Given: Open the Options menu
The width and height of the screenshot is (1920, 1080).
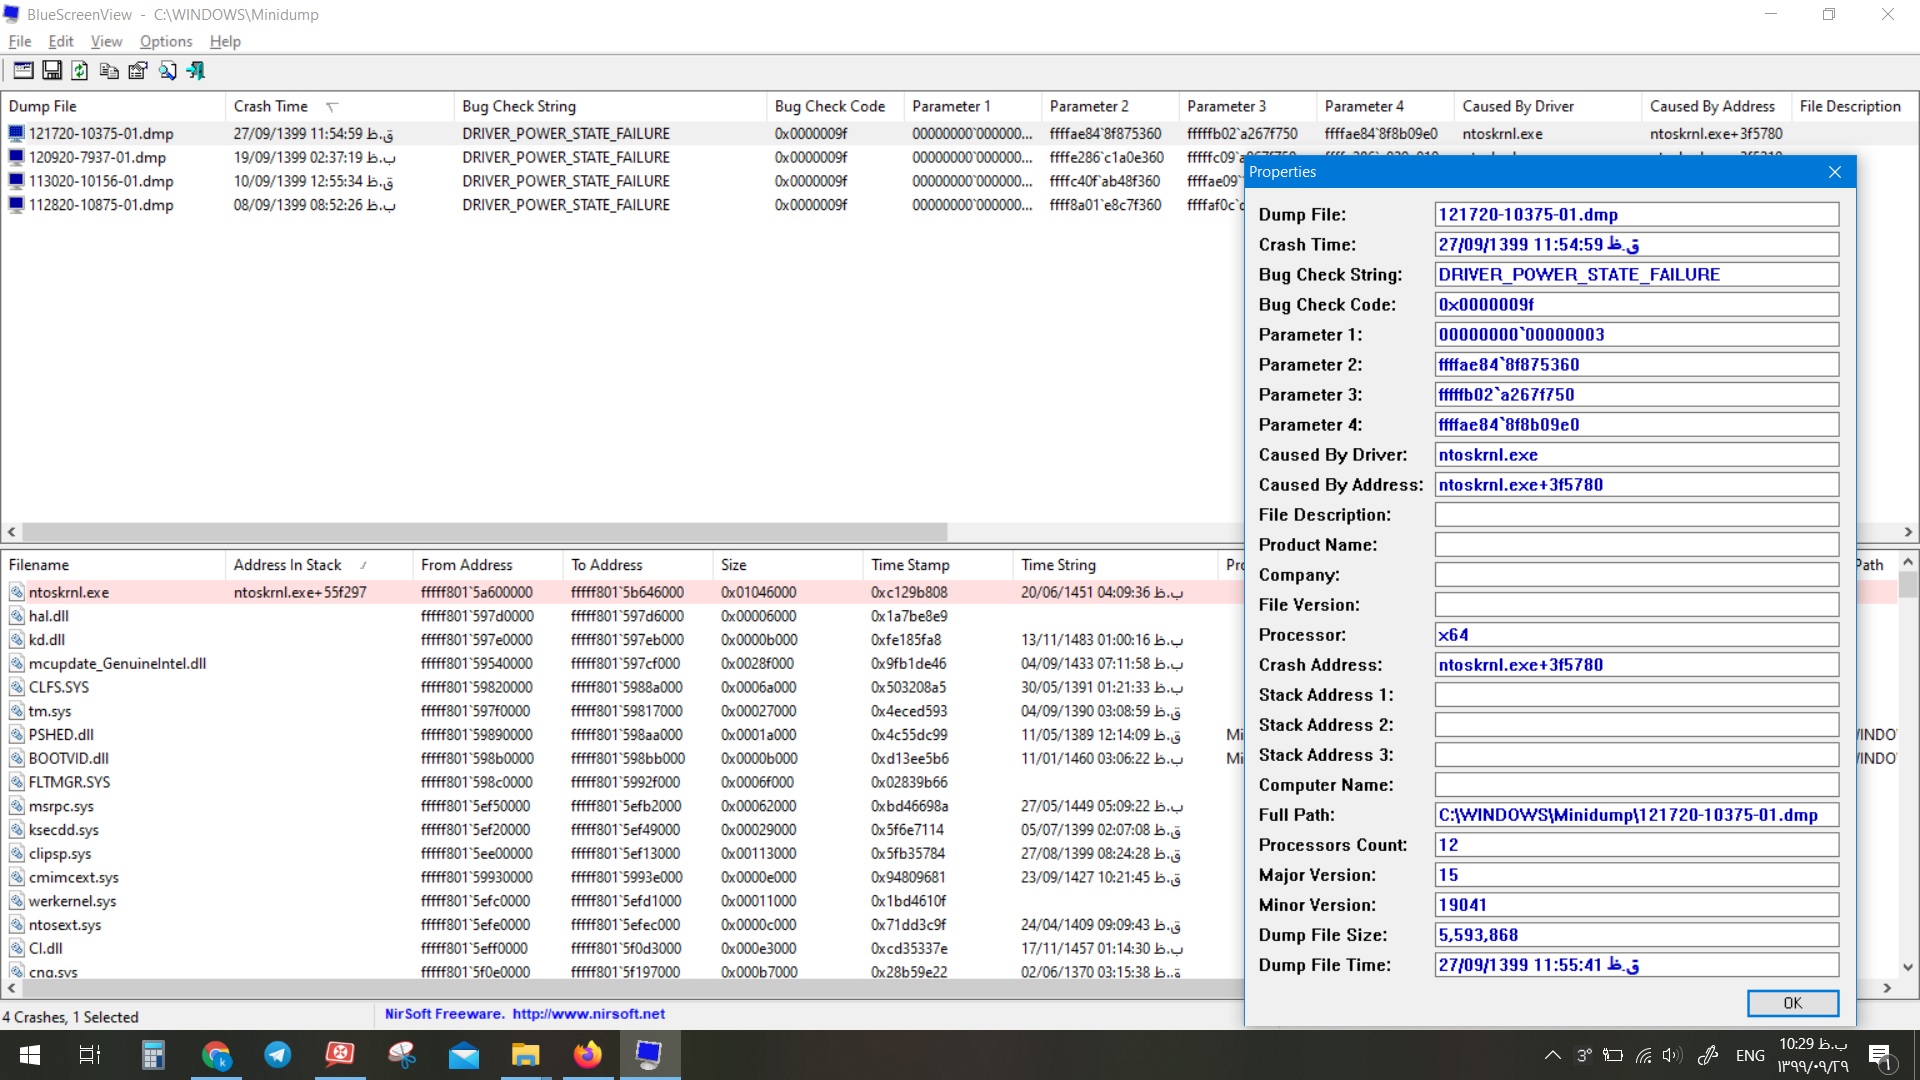Looking at the screenshot, I should click(166, 41).
